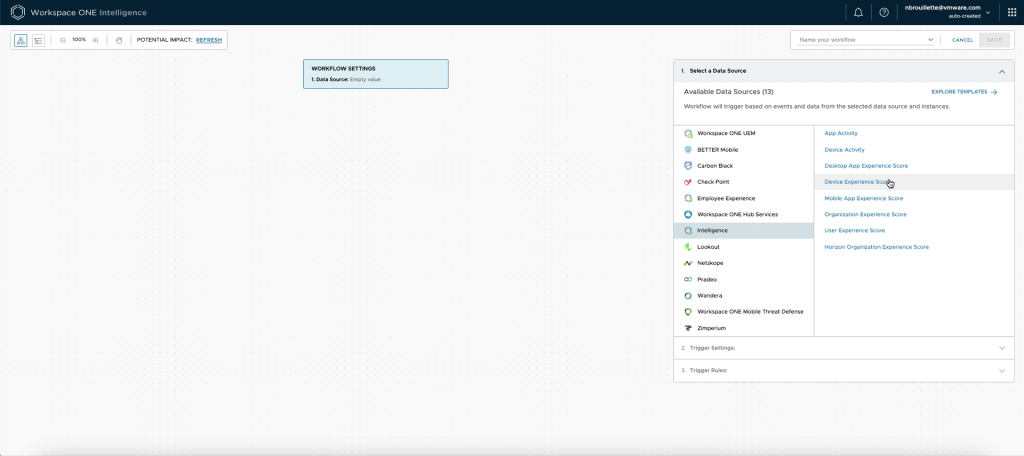1024x456 pixels.
Task: Select Organization Experience Score
Action: pyautogui.click(x=865, y=214)
